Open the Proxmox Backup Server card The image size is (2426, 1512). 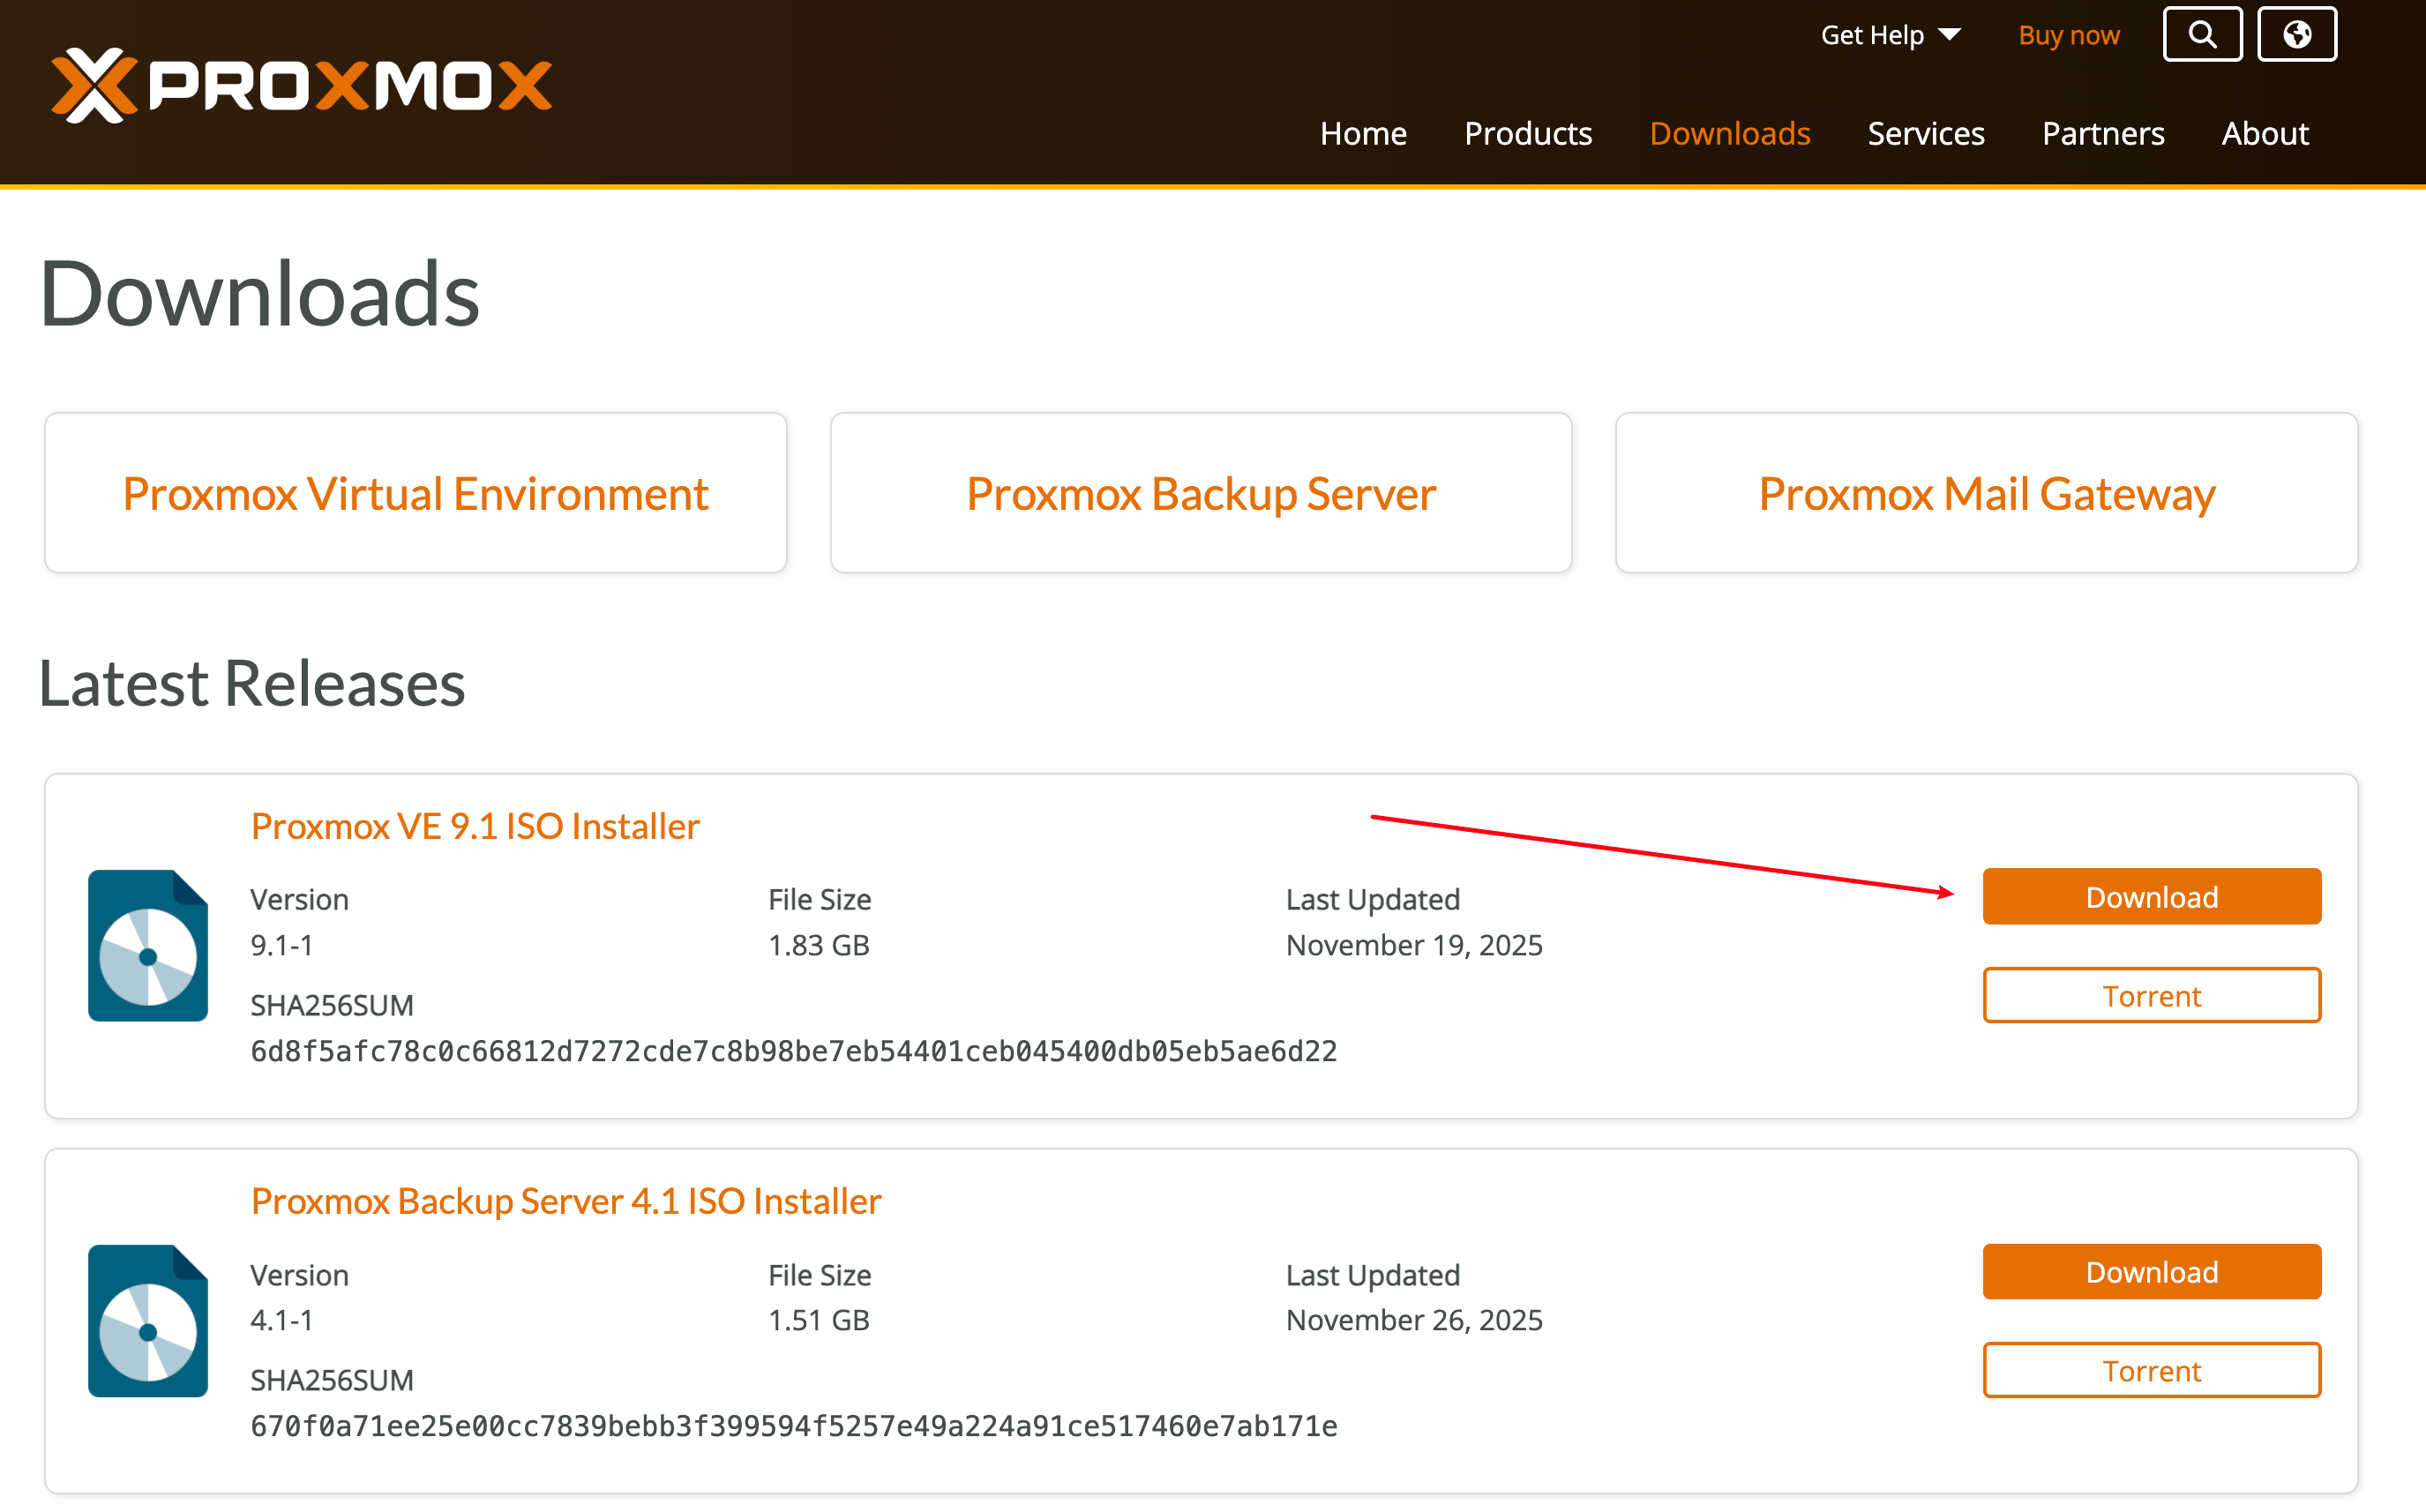tap(1200, 493)
